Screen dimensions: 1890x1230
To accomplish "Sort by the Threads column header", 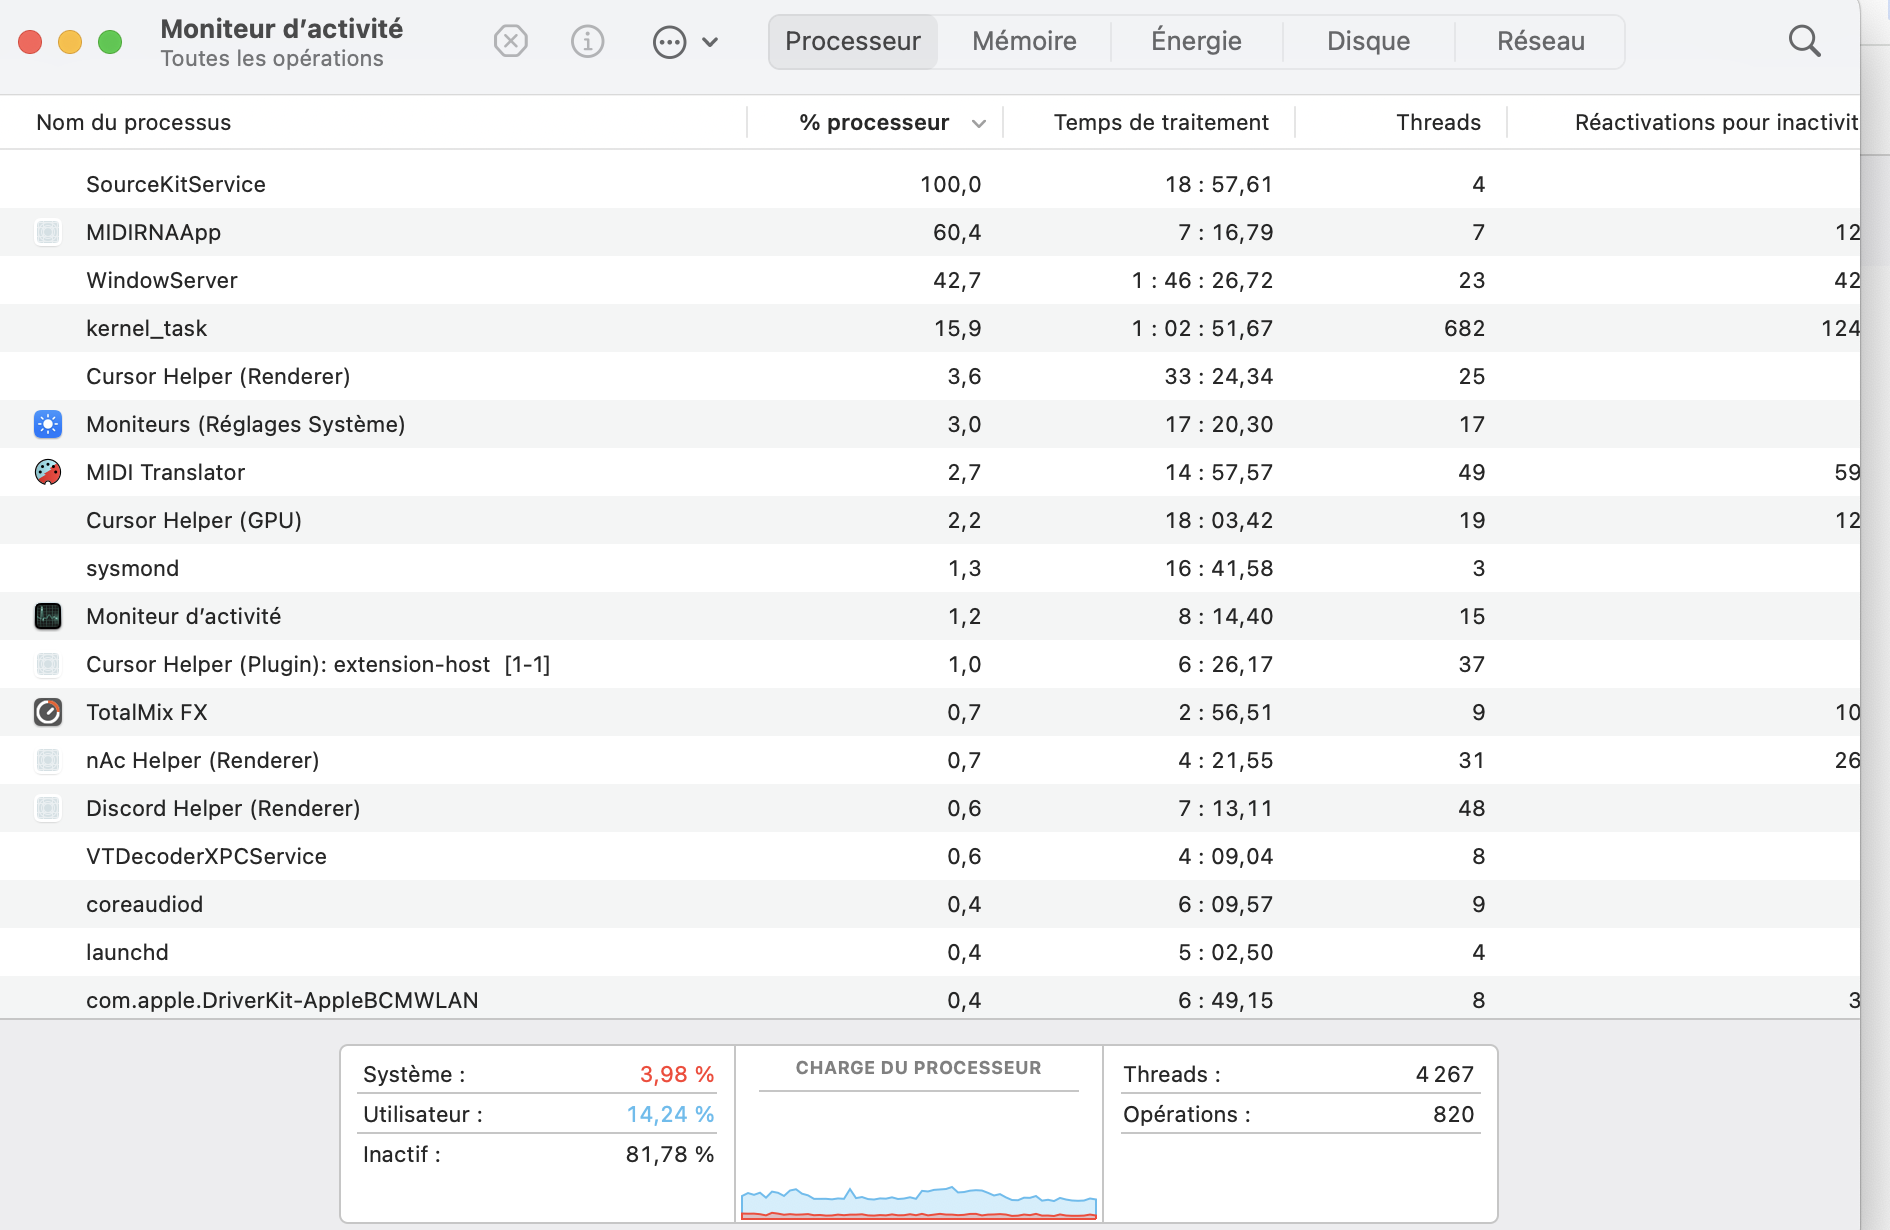I will (1438, 123).
